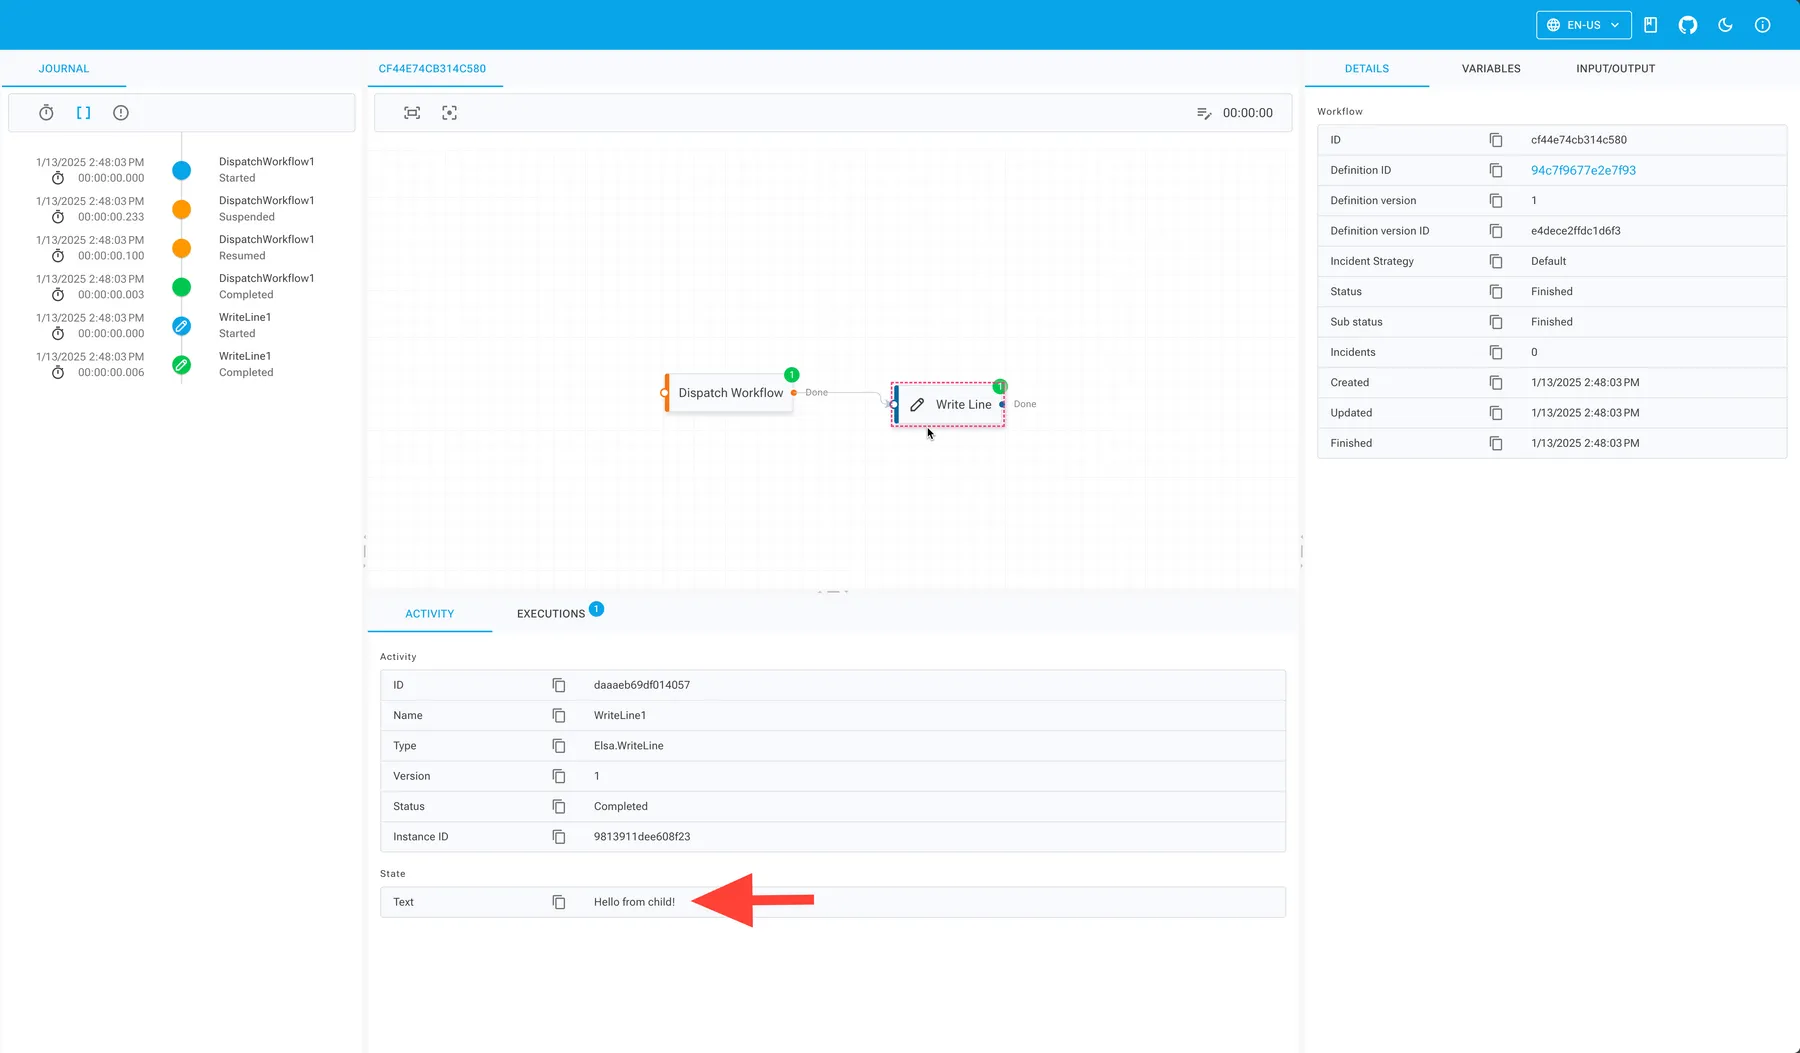Expand the WriteLine1 Started journal entry

pyautogui.click(x=181, y=325)
